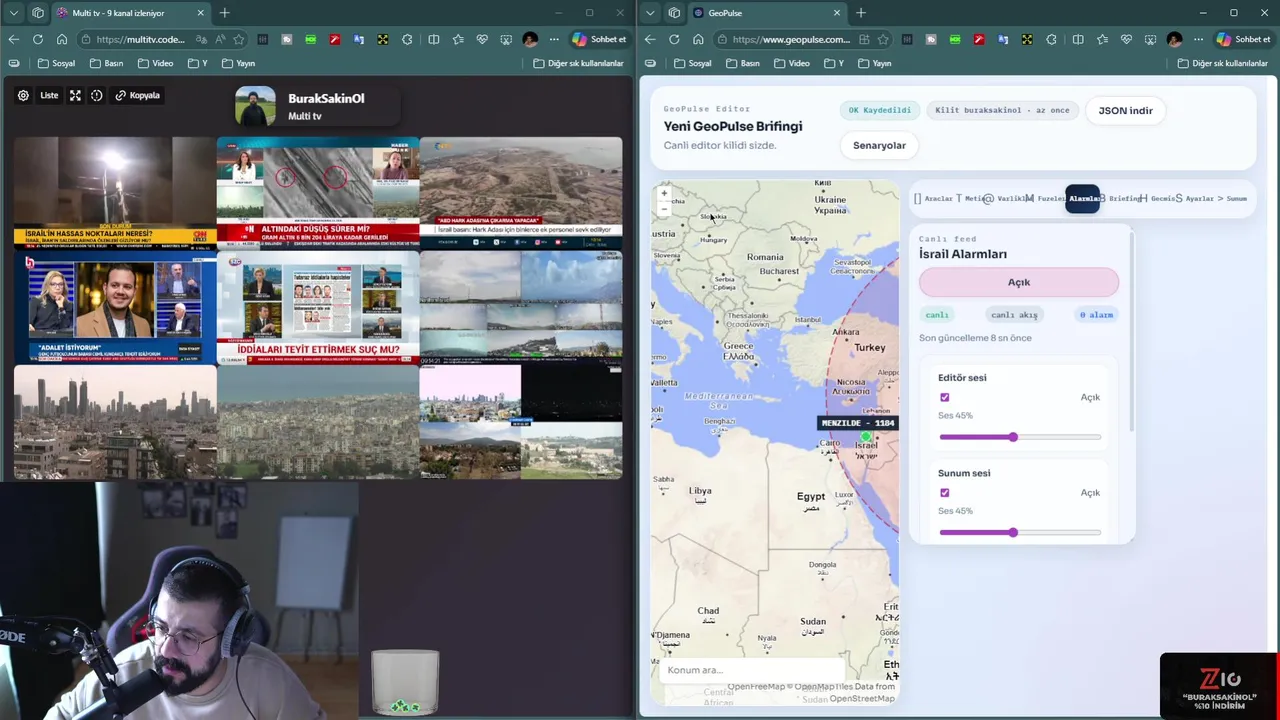Click the Kopyala link button
The height and width of the screenshot is (720, 1280).
pyautogui.click(x=138, y=96)
